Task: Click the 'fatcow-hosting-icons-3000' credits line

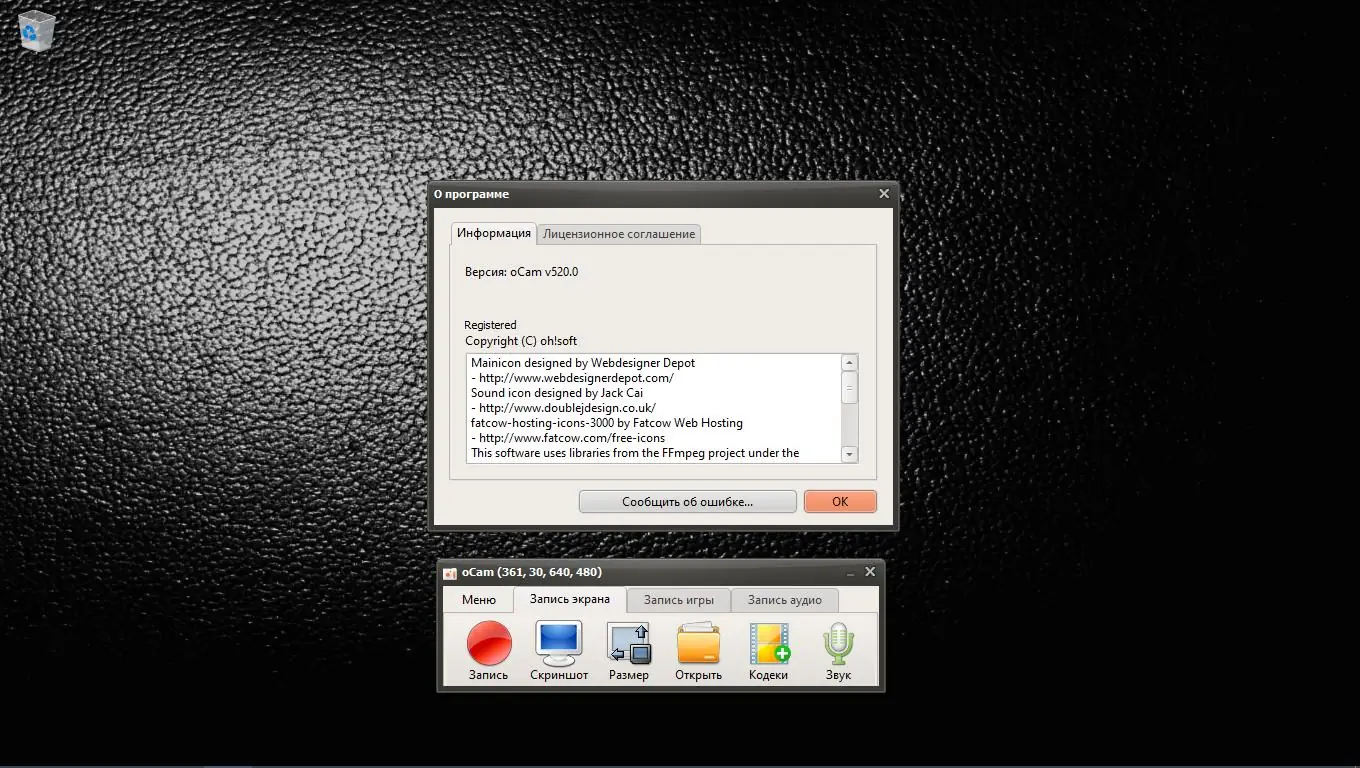Action: click(607, 423)
